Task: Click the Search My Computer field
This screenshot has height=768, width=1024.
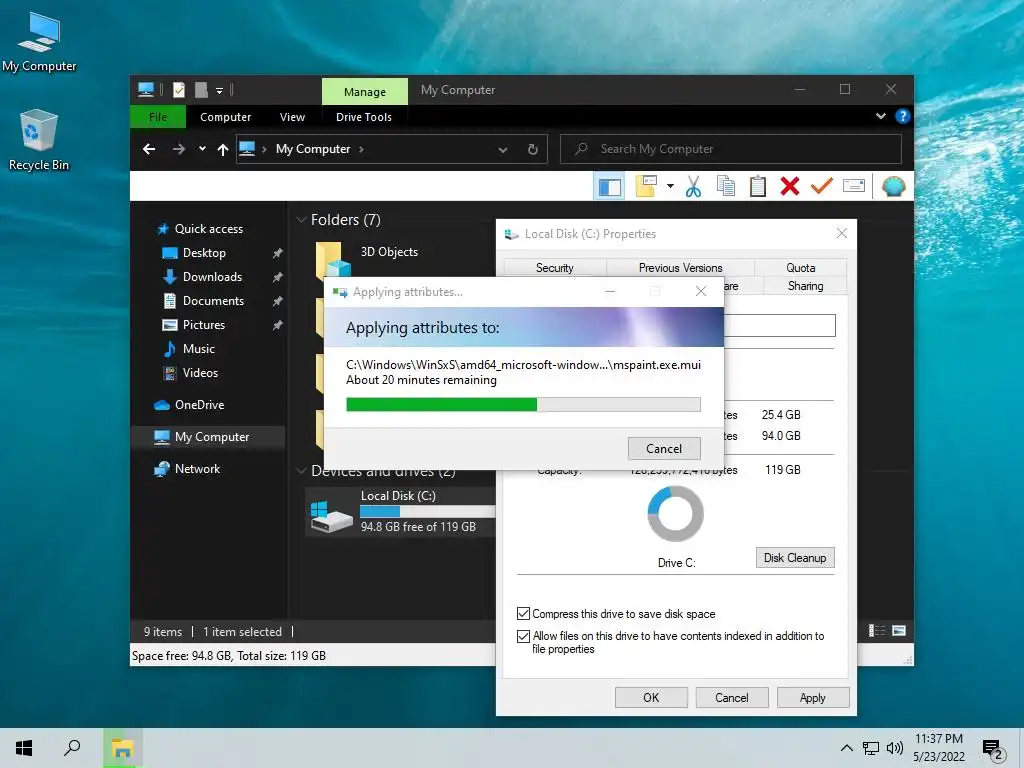Action: coord(731,149)
